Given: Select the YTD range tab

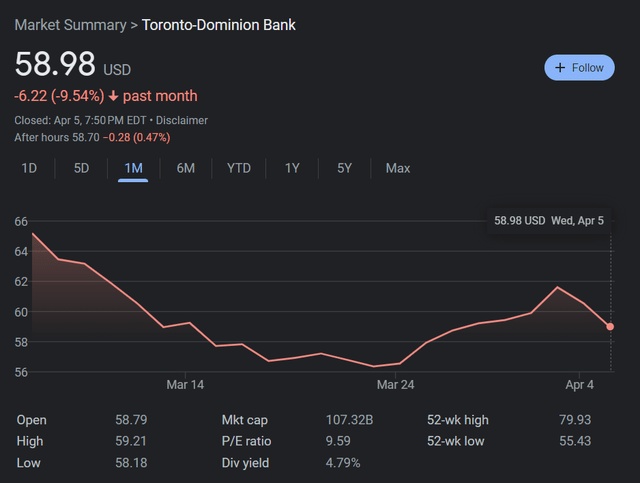Looking at the screenshot, I should (239, 168).
